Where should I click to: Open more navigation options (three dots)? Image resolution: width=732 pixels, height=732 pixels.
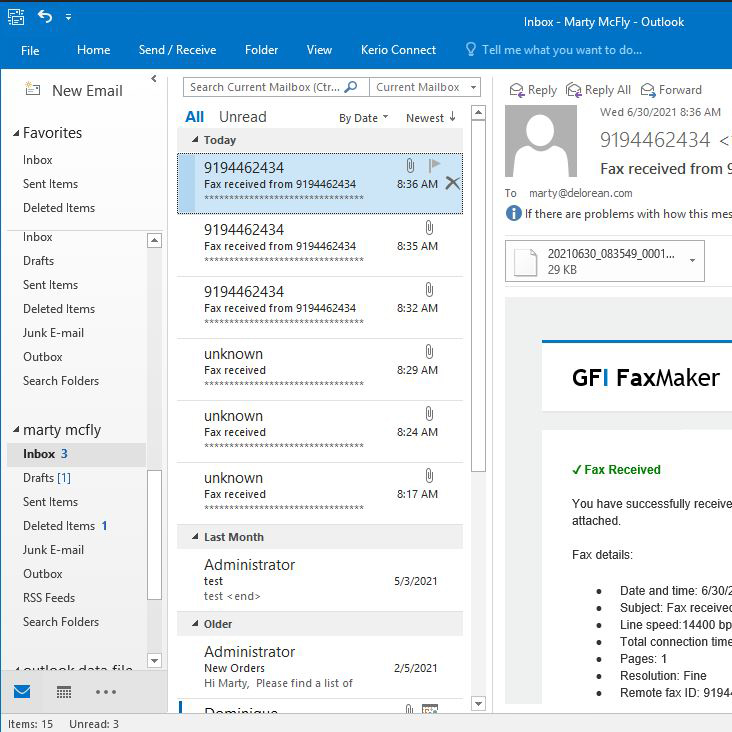pyautogui.click(x=106, y=692)
